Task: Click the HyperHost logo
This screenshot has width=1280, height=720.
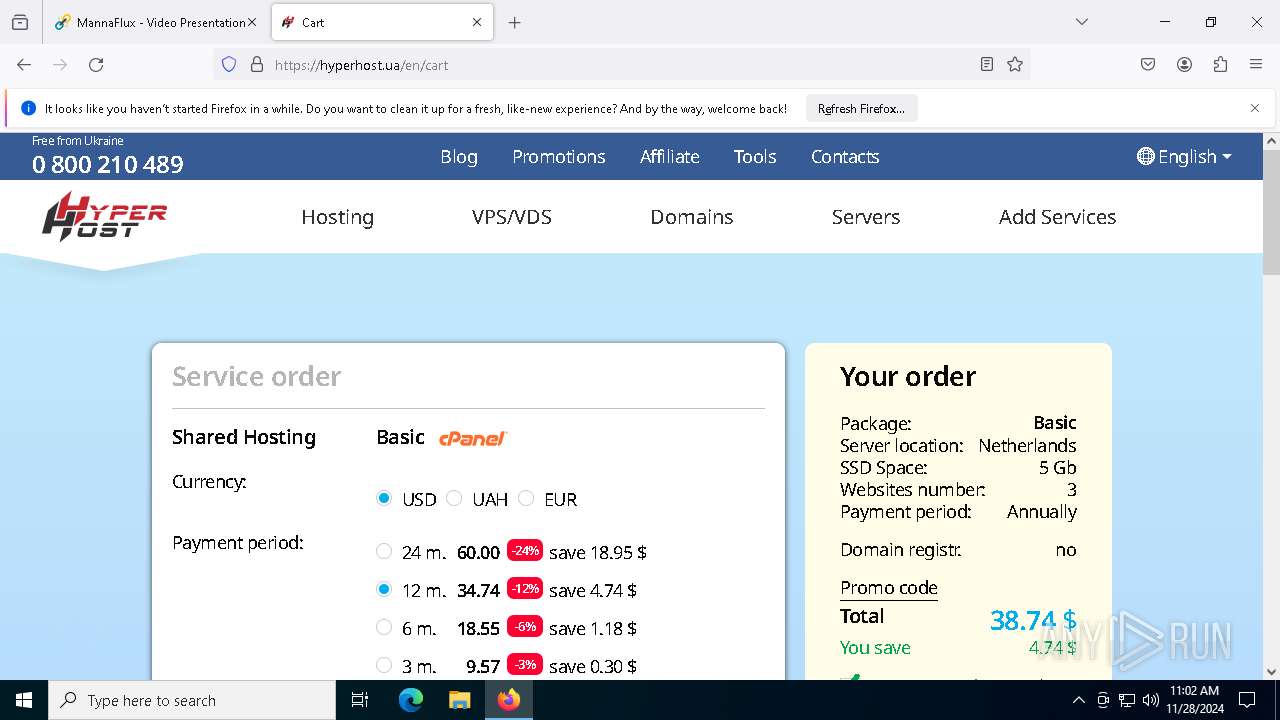Action: [x=104, y=217]
